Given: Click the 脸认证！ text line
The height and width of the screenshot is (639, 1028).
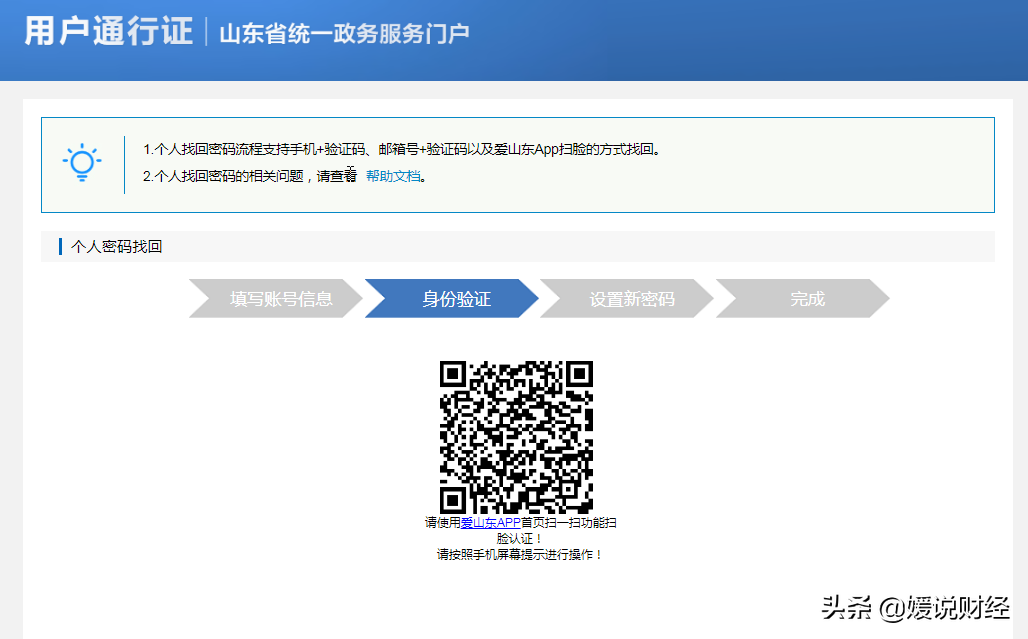Looking at the screenshot, I should (x=519, y=539).
